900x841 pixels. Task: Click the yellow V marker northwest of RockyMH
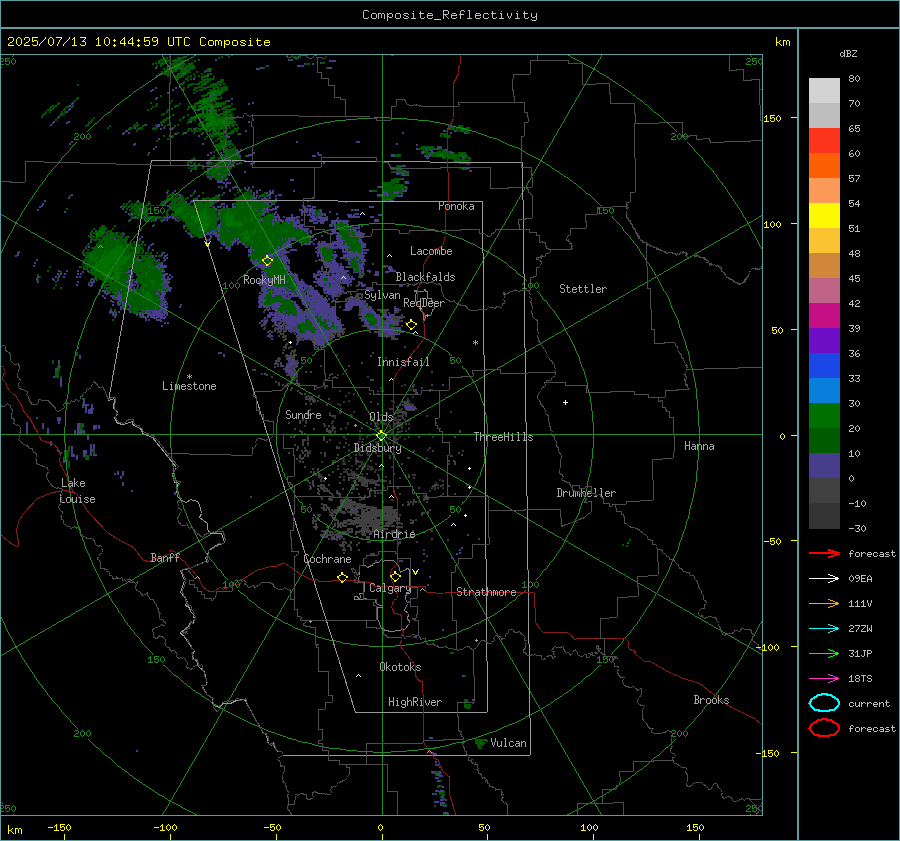(x=208, y=244)
